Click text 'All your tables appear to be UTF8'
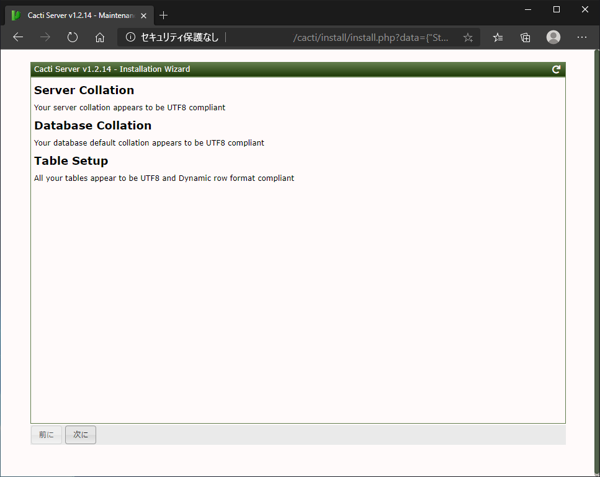Screen dimensions: 600x477 [x=96, y=178]
